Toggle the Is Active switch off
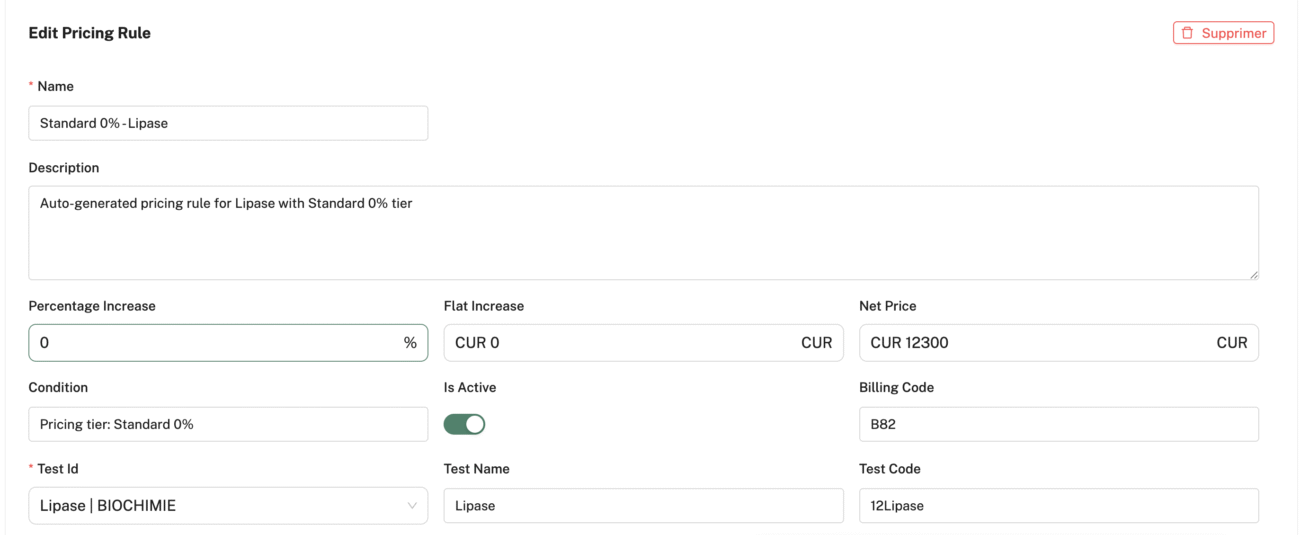Image resolution: width=1300 pixels, height=535 pixels. tap(464, 424)
